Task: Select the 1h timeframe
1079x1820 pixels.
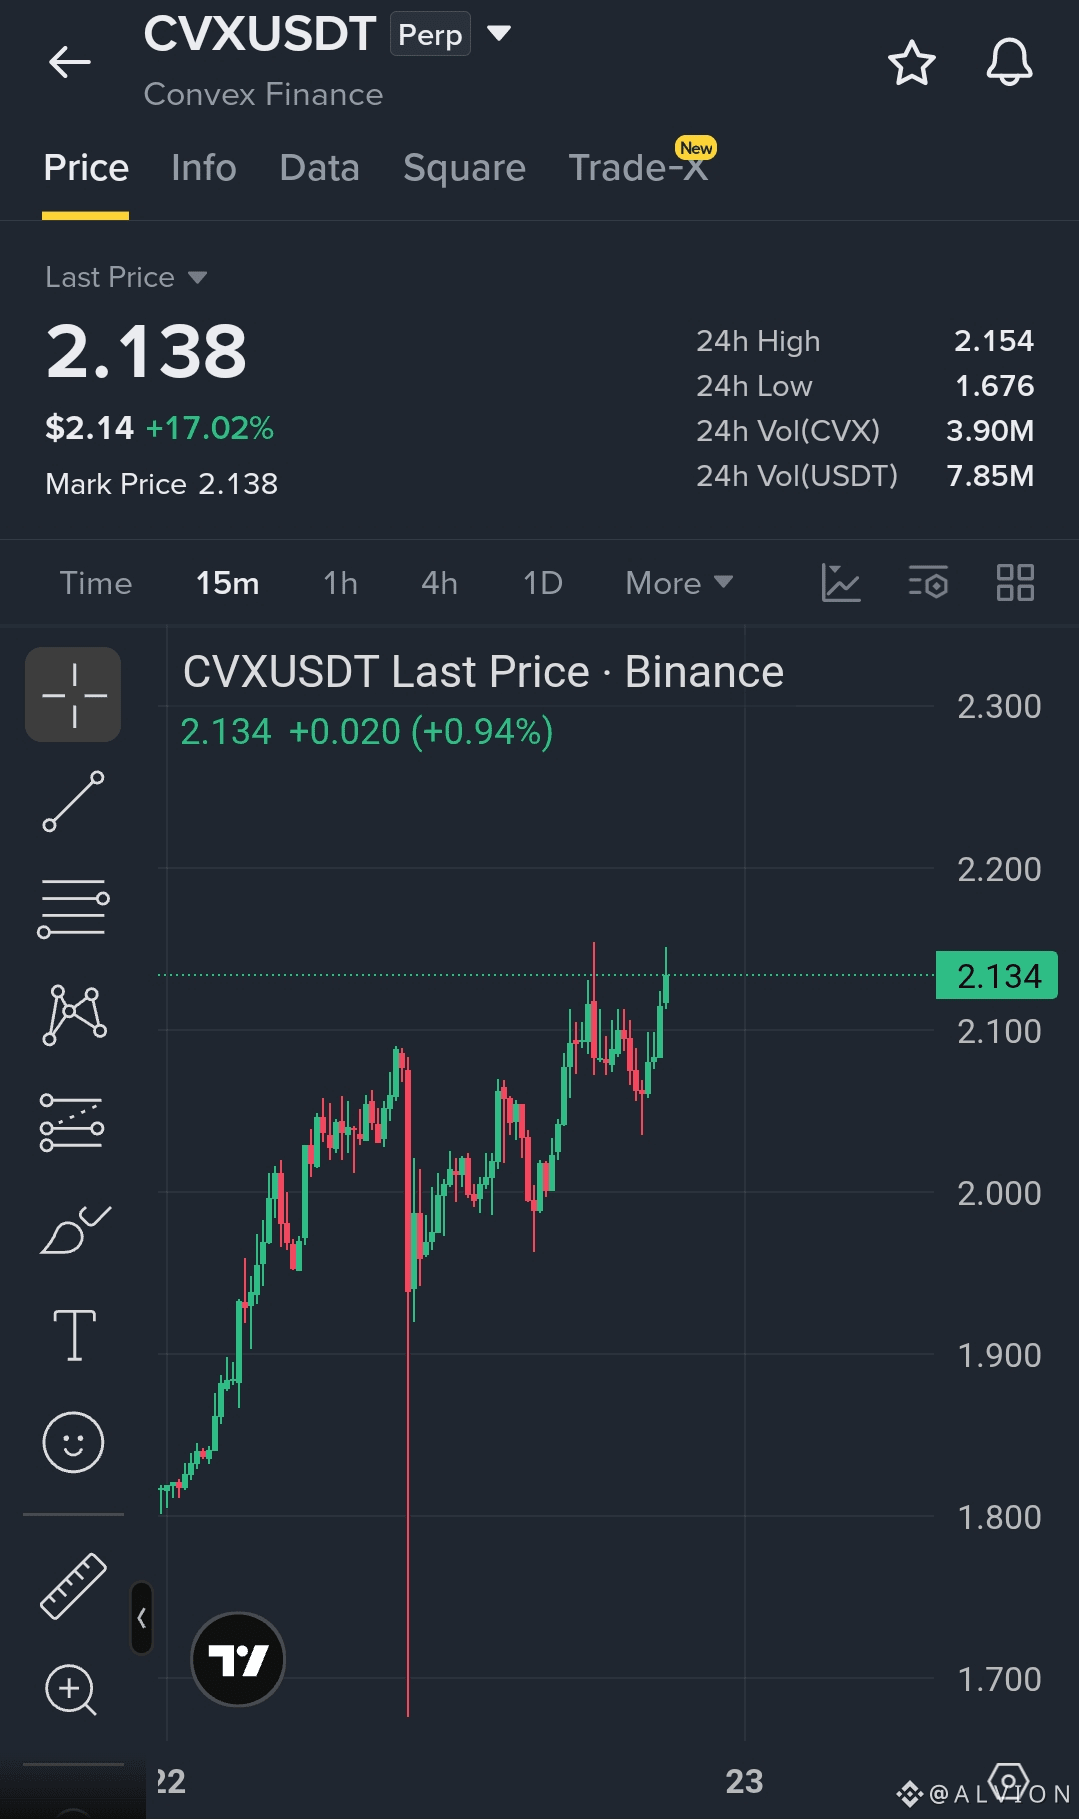Action: pos(340,583)
